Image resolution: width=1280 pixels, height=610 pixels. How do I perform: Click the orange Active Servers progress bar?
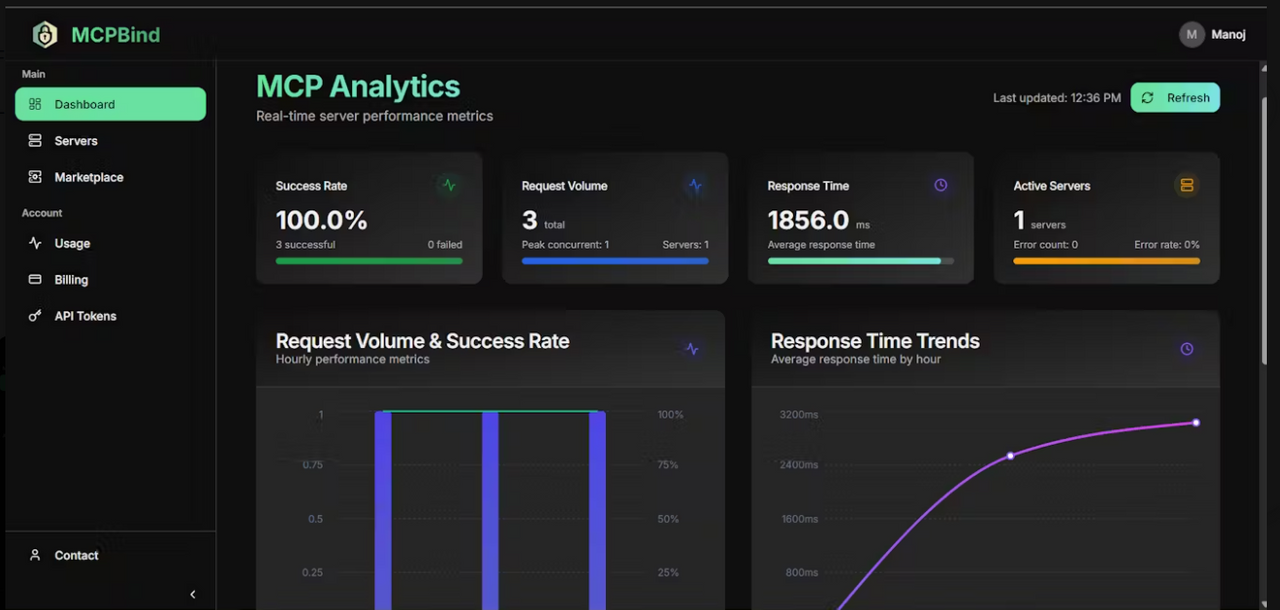1107,261
